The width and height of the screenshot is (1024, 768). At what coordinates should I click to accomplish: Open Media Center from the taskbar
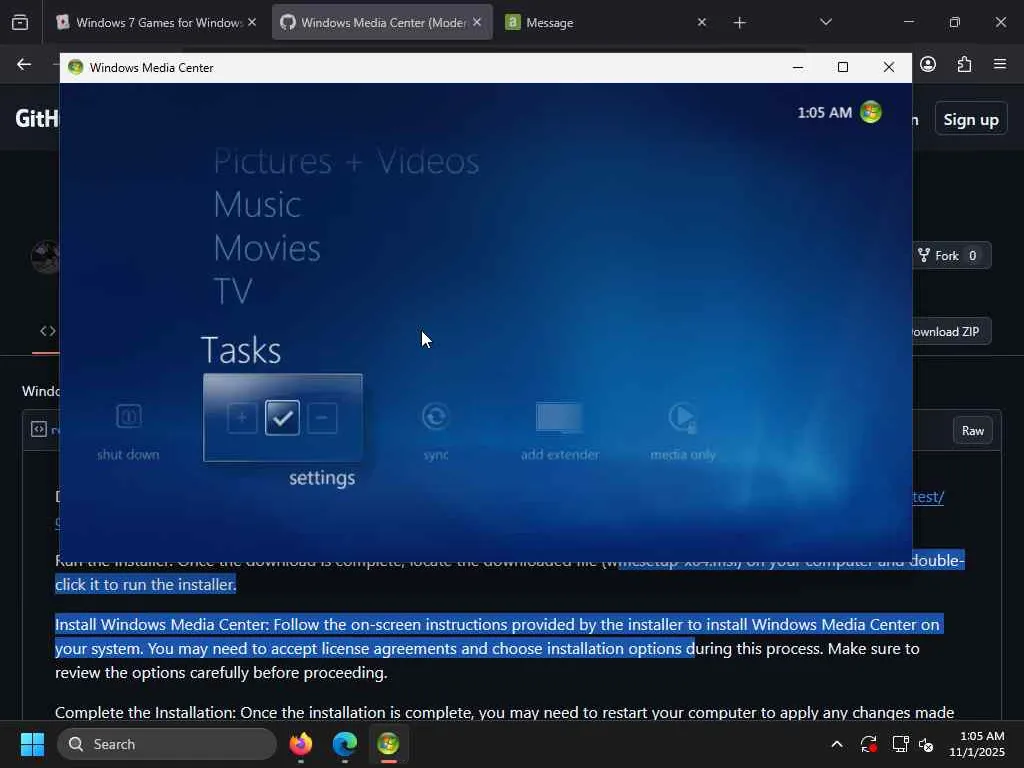click(x=388, y=744)
